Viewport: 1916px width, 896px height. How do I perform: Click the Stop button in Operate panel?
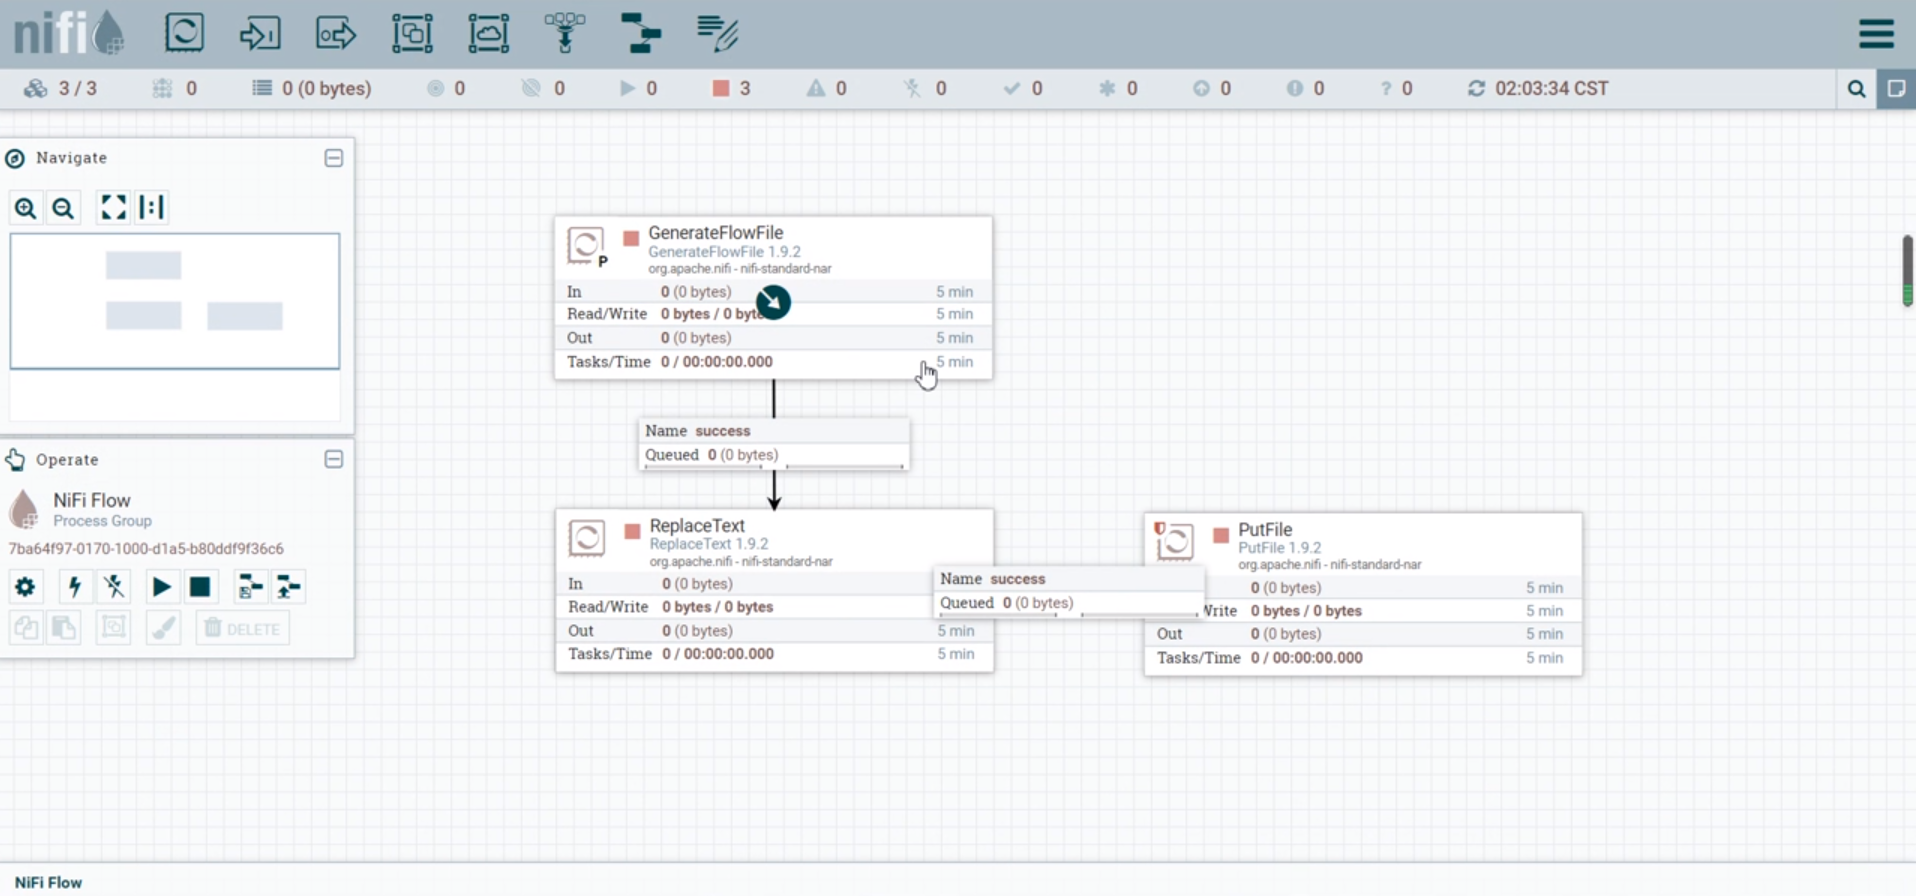pos(200,587)
